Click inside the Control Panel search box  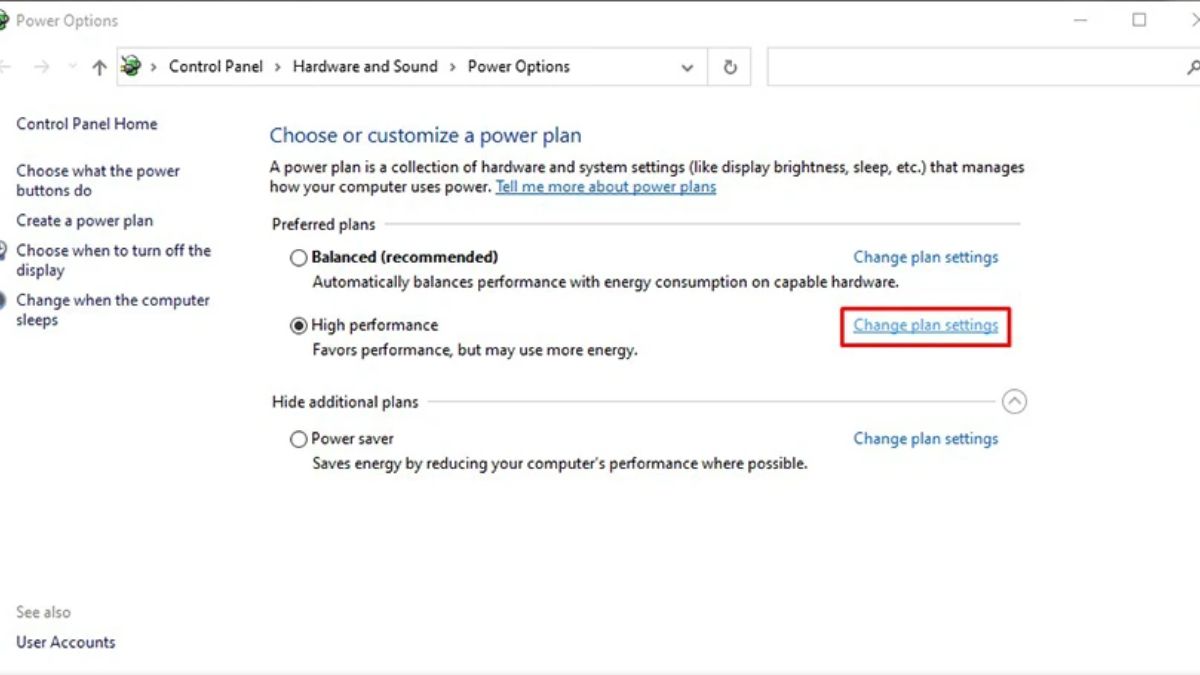[x=970, y=67]
